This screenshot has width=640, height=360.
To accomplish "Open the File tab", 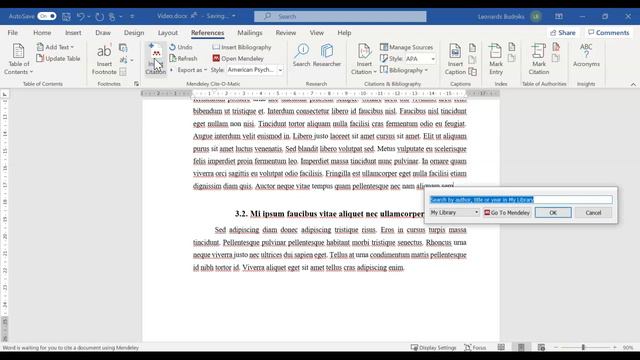I will pos(13,33).
